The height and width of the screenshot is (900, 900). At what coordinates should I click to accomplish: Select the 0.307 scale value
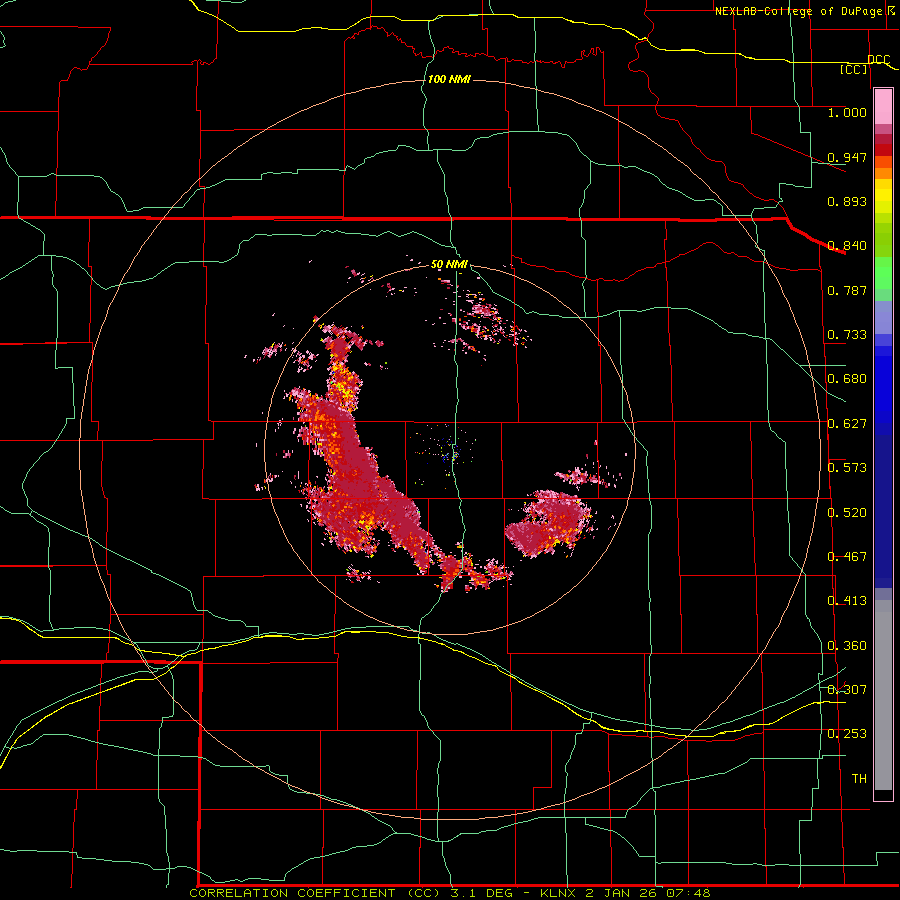[847, 690]
